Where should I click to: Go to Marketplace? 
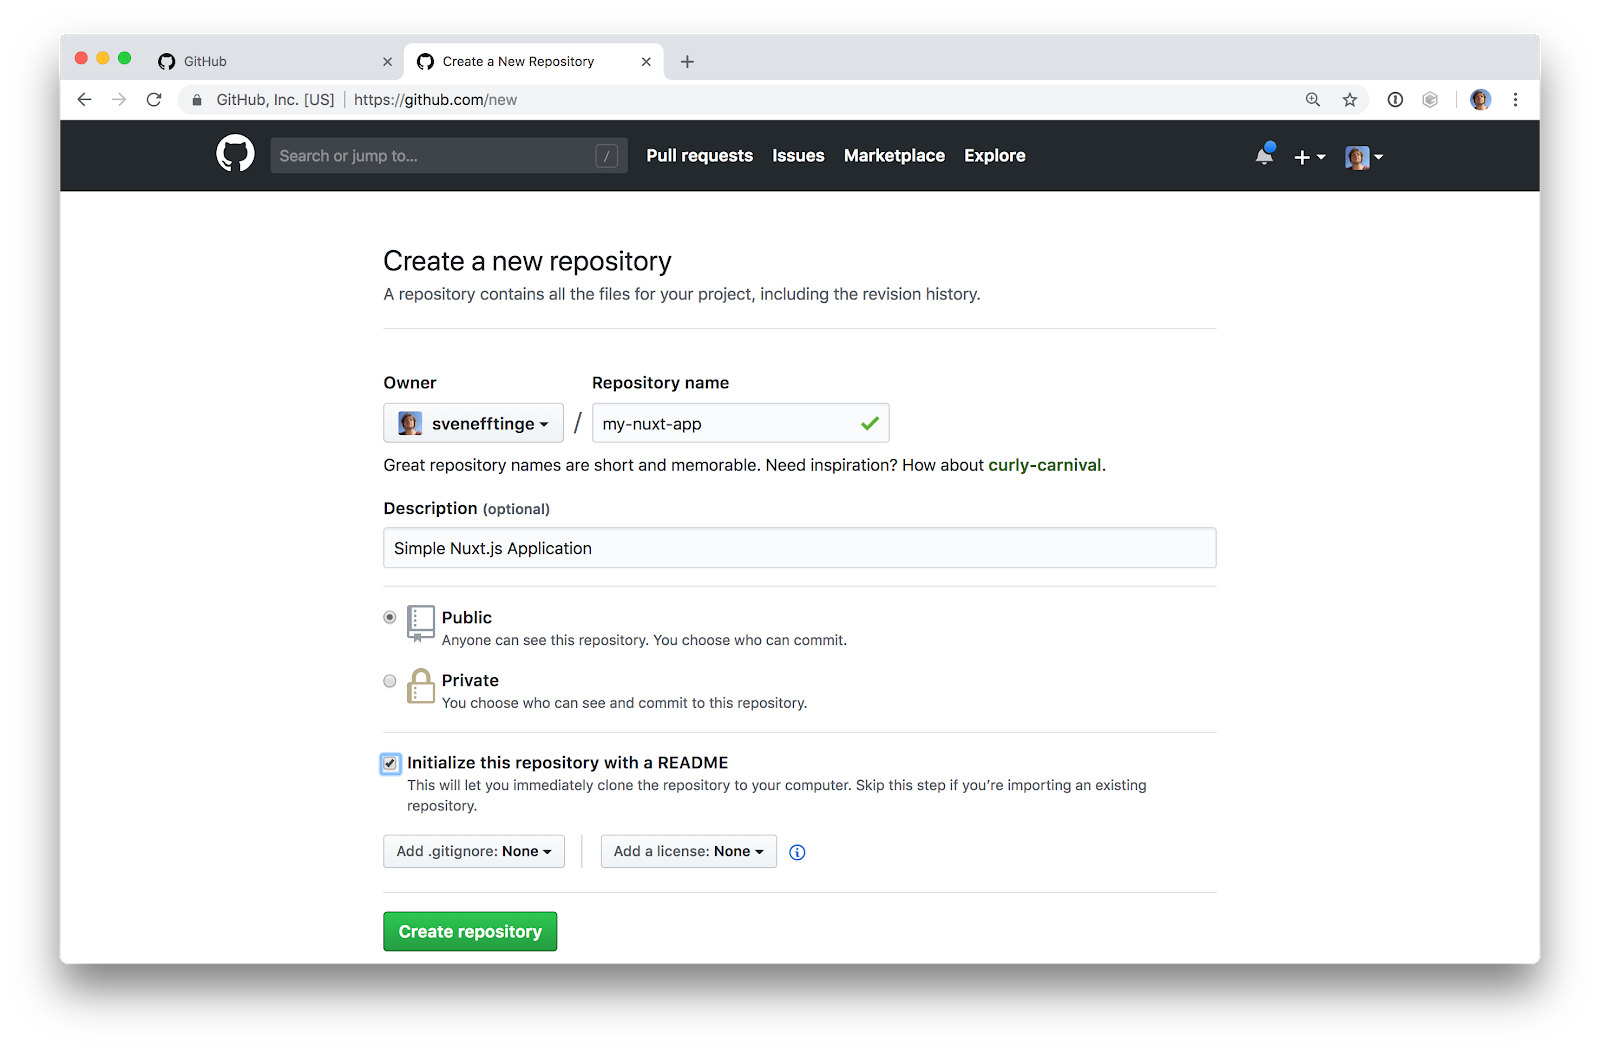pyautogui.click(x=894, y=156)
